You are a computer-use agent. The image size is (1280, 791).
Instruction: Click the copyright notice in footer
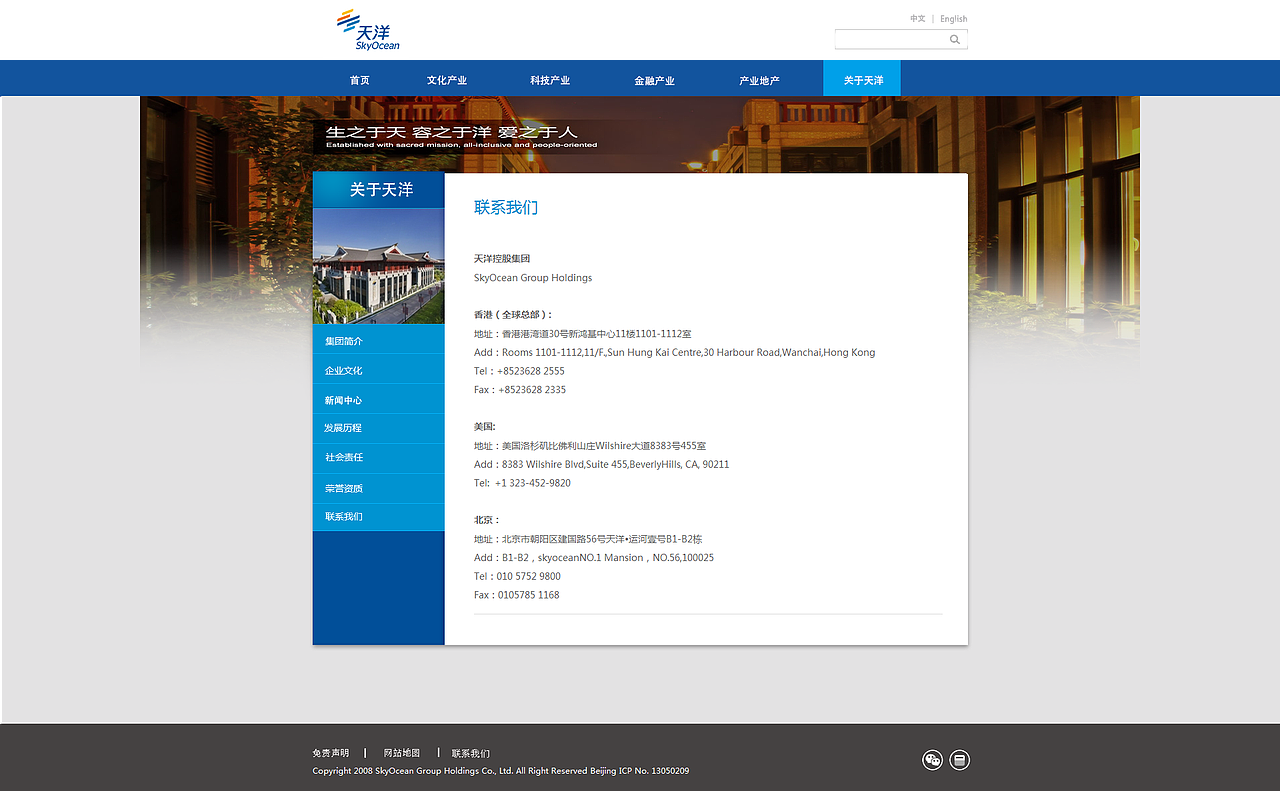pos(500,771)
